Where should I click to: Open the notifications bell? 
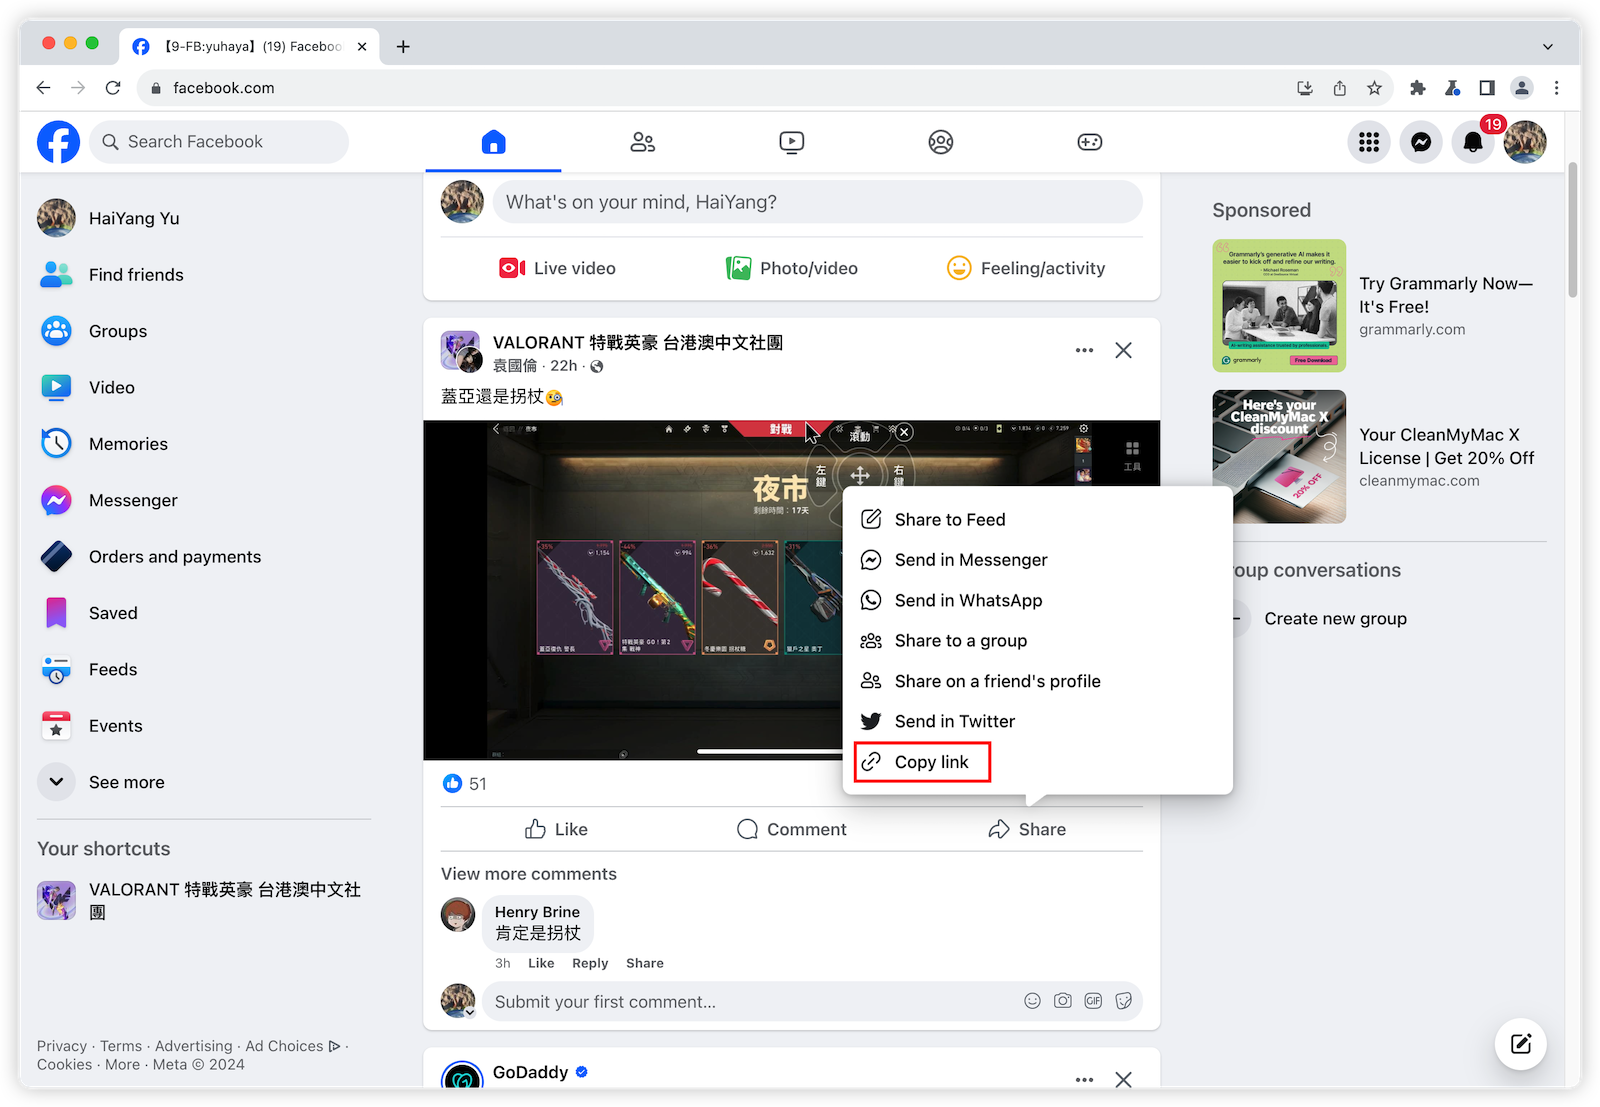pyautogui.click(x=1472, y=142)
